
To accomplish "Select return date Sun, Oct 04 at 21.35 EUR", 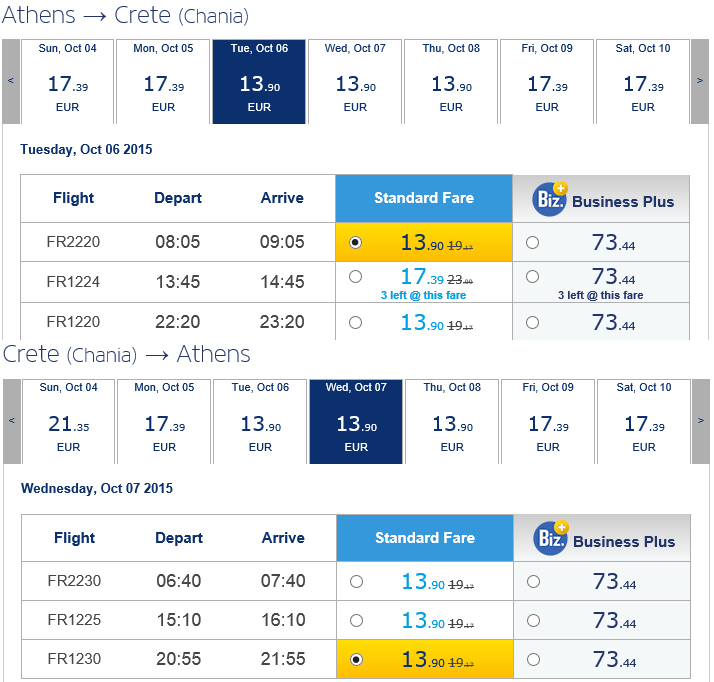I will (68, 421).
